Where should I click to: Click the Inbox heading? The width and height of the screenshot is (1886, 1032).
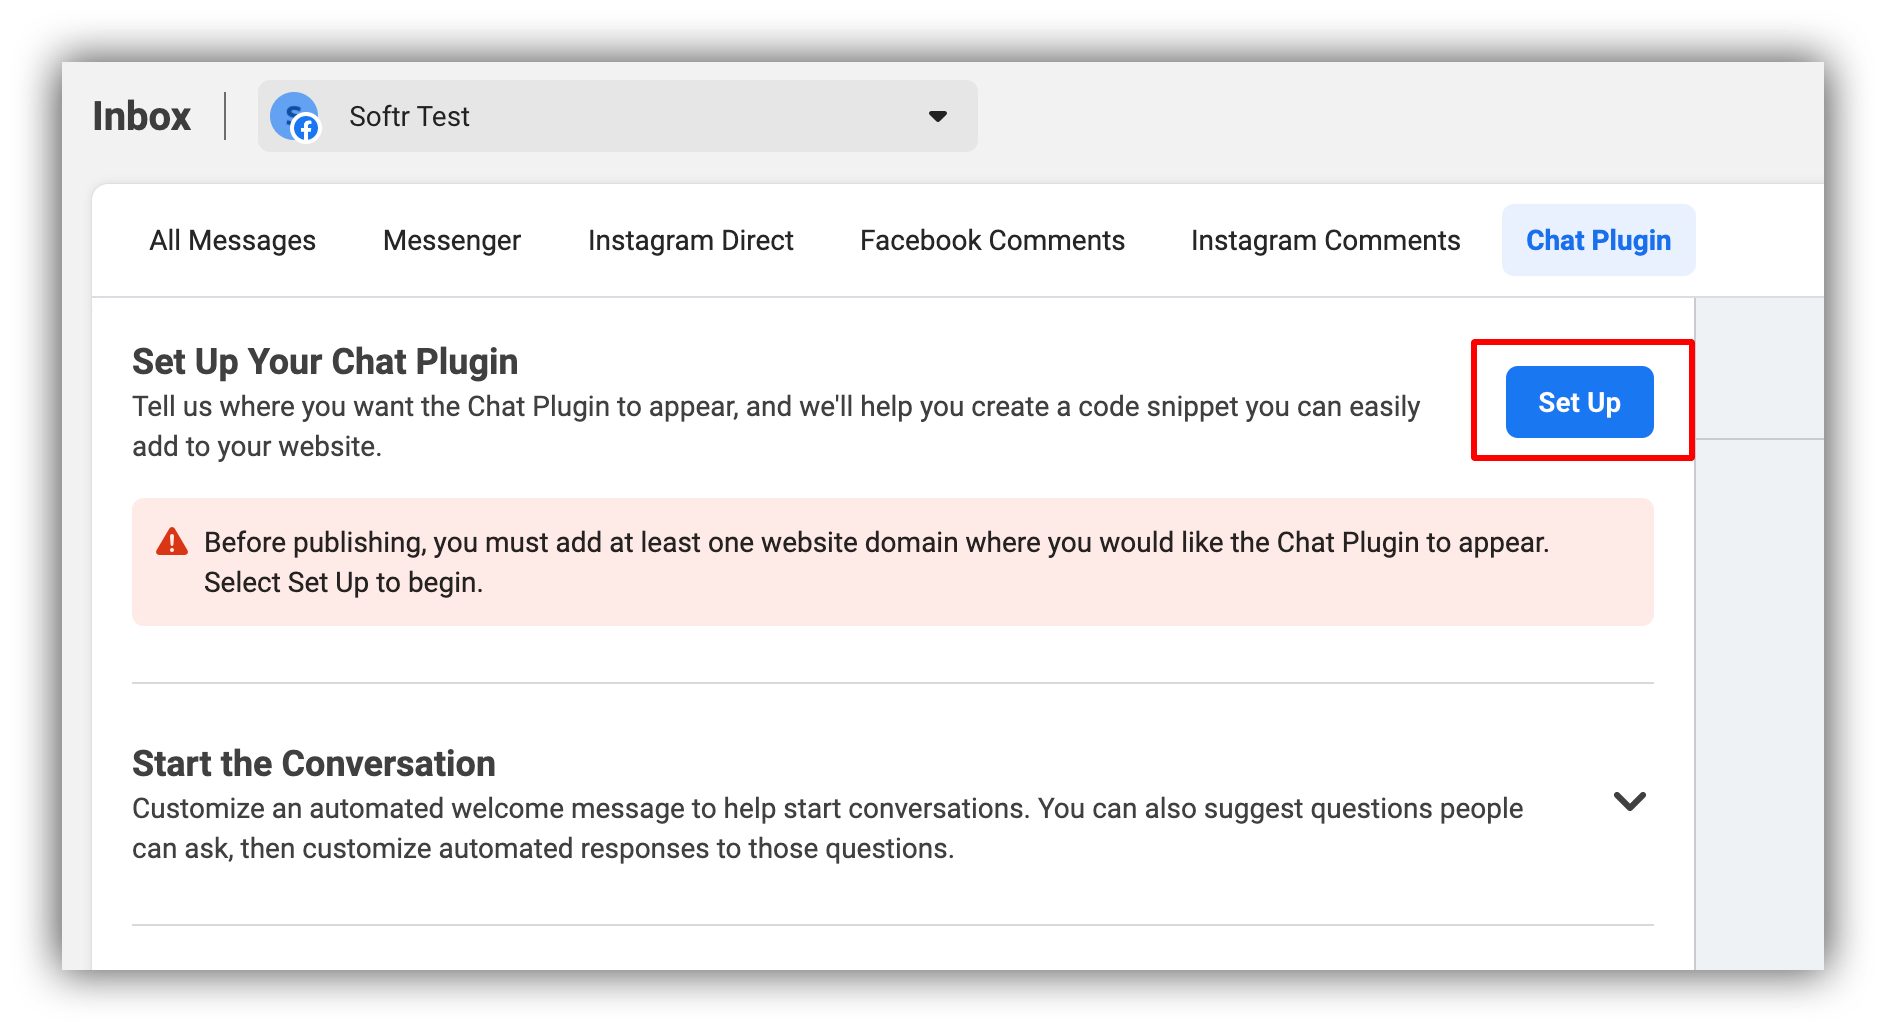pos(141,116)
